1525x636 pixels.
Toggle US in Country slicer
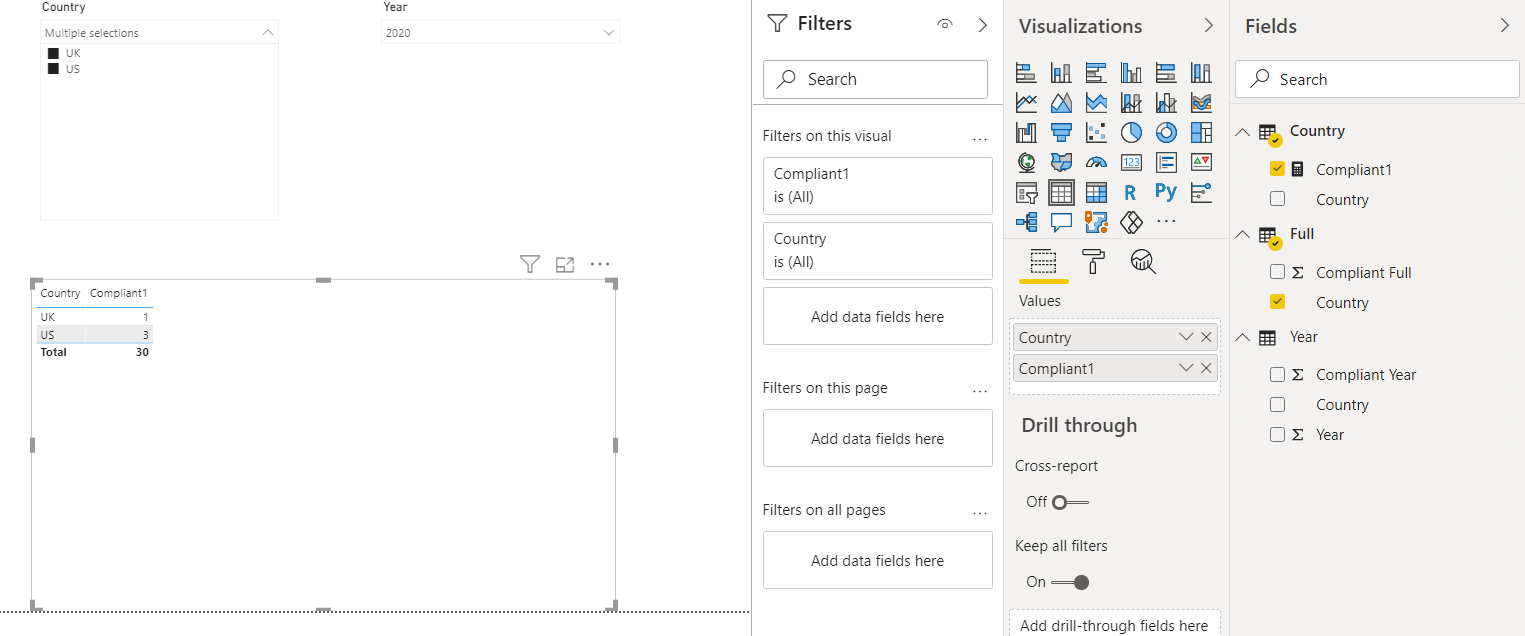[x=53, y=69]
